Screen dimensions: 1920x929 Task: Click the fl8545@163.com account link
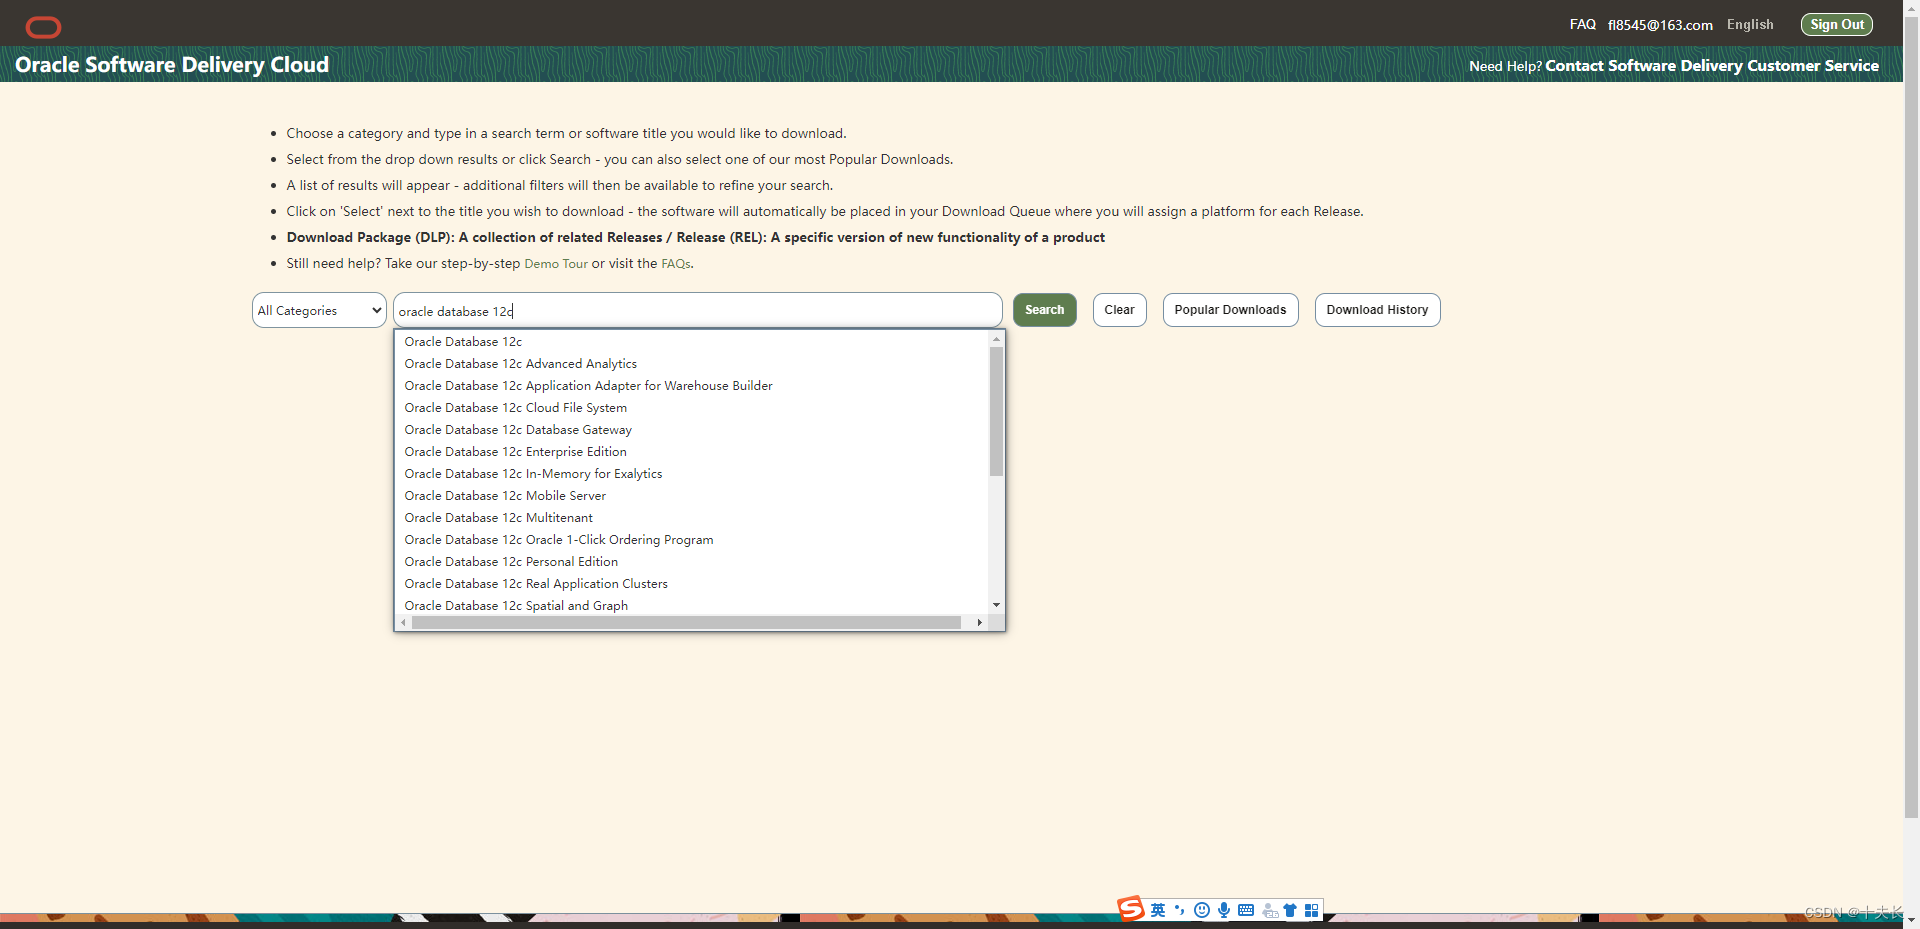click(x=1660, y=25)
